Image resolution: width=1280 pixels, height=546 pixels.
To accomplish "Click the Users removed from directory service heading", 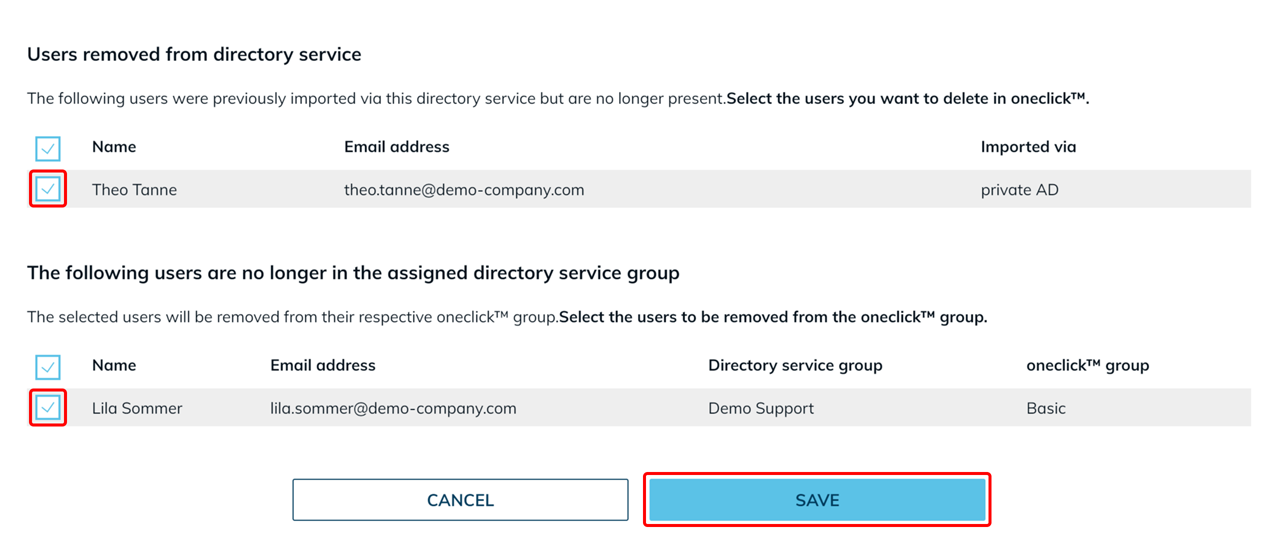I will [x=194, y=55].
